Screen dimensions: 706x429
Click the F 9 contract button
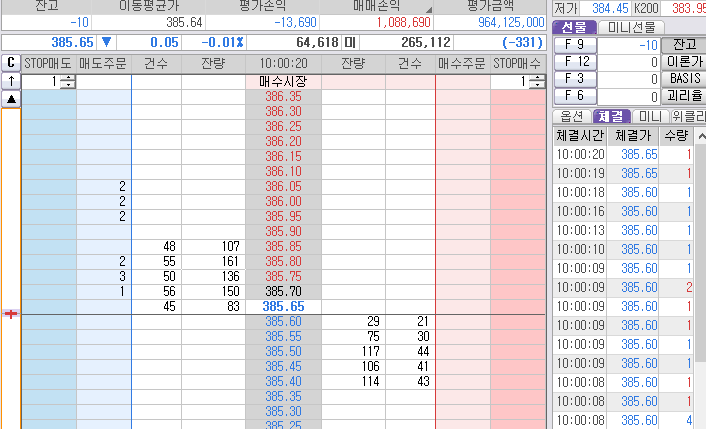[x=575, y=45]
